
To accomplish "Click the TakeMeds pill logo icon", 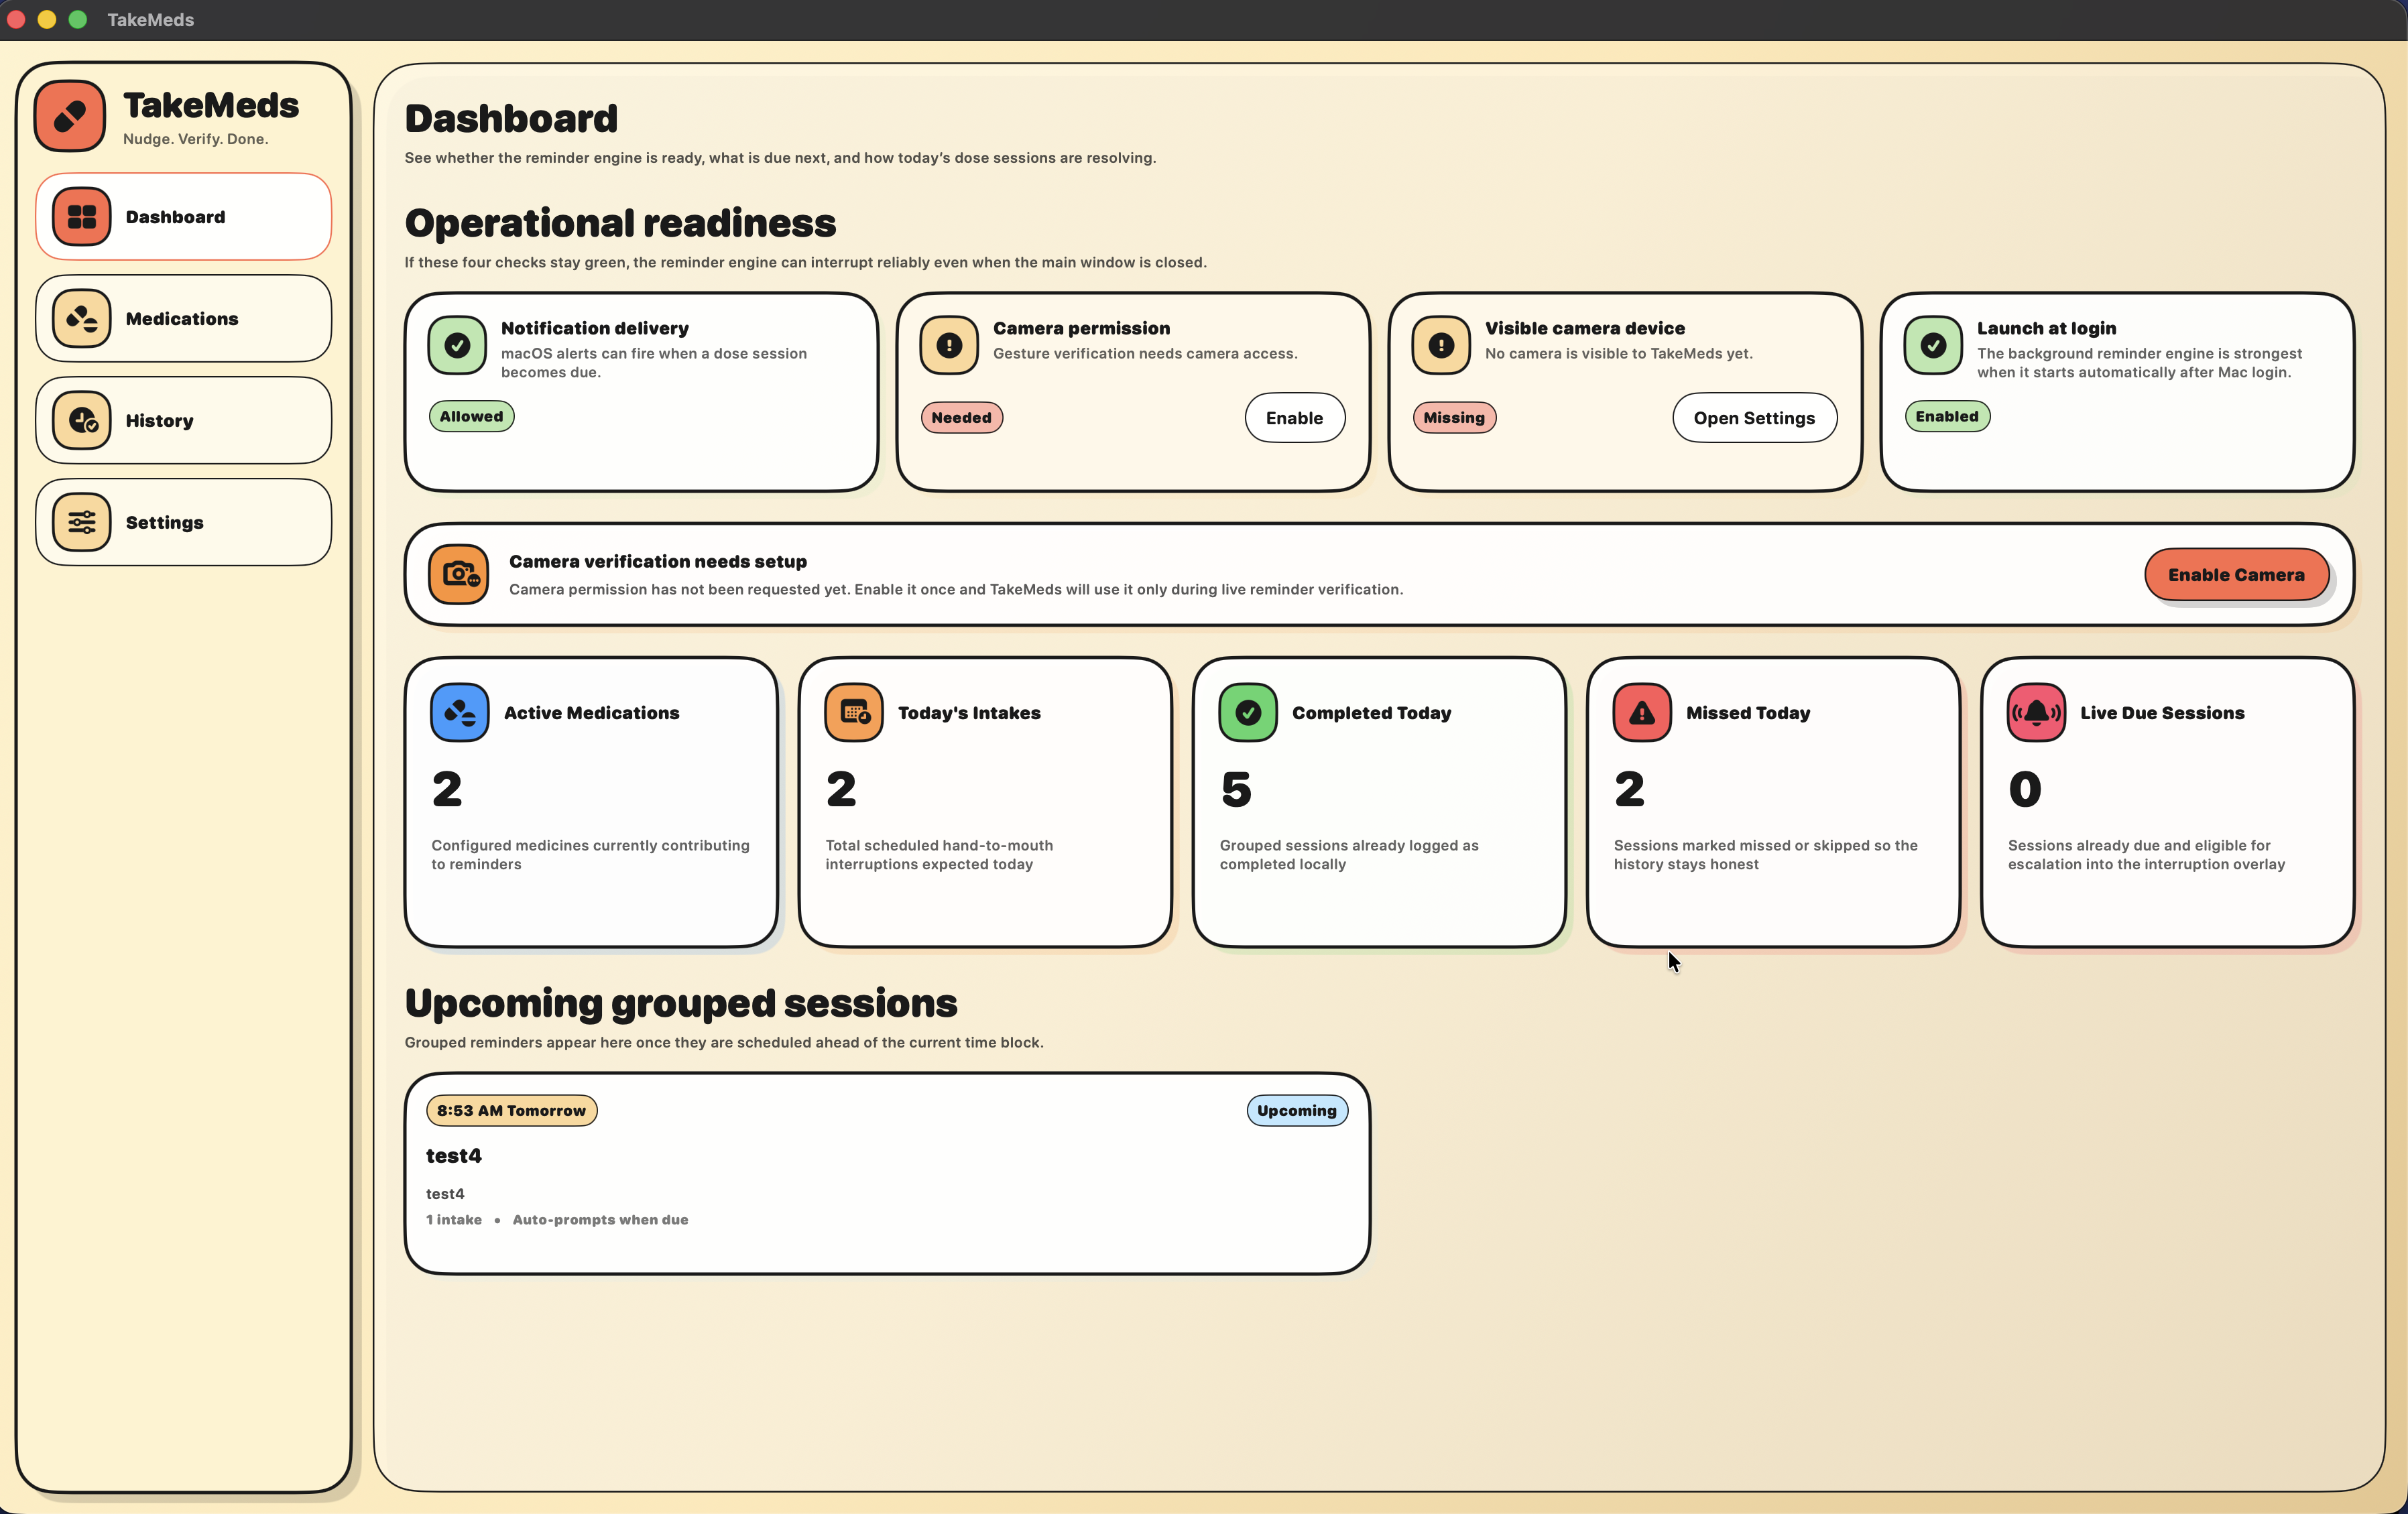I will 69,116.
